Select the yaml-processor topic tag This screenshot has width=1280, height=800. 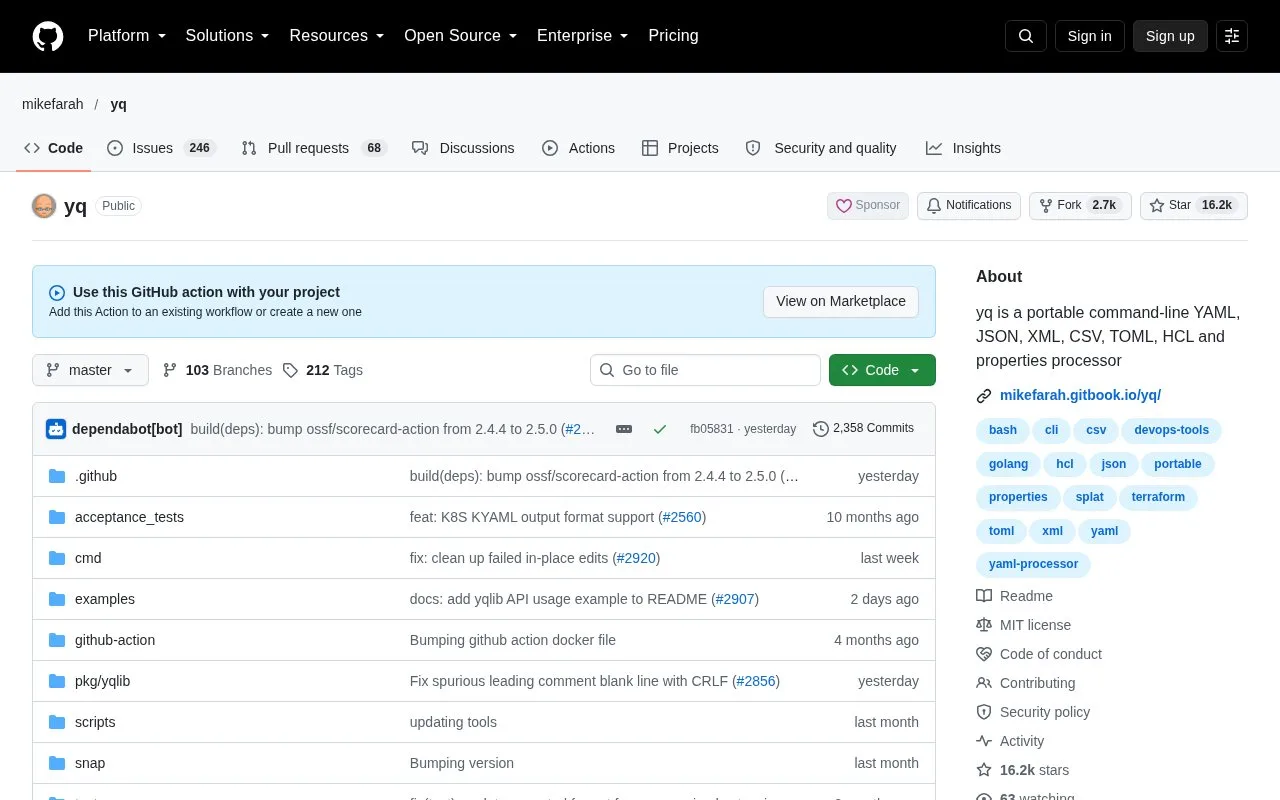tap(1033, 564)
